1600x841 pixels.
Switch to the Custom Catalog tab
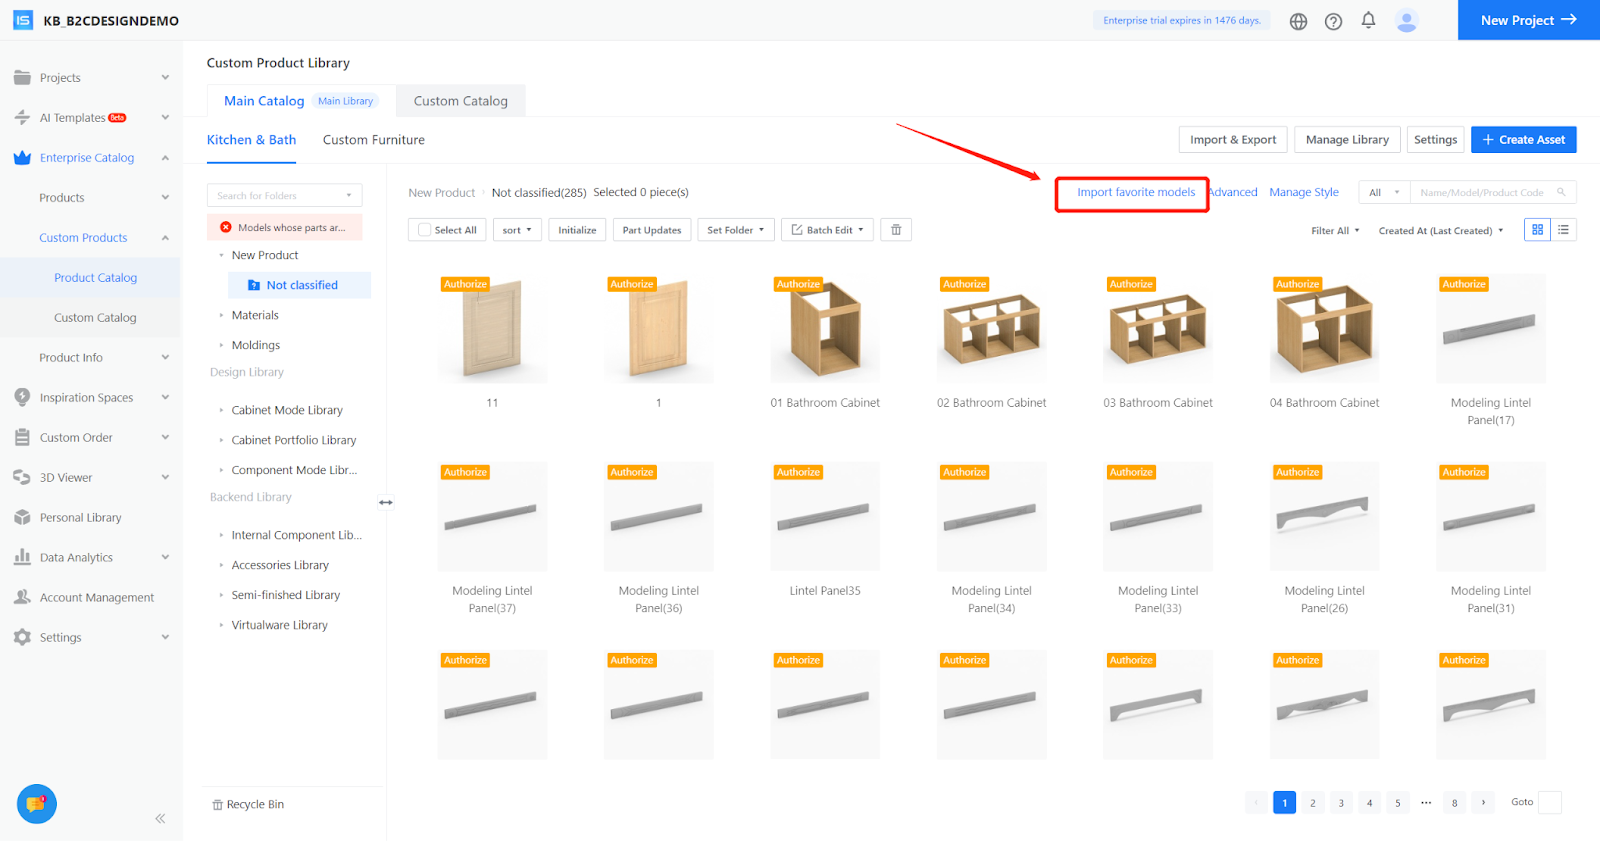pos(461,101)
